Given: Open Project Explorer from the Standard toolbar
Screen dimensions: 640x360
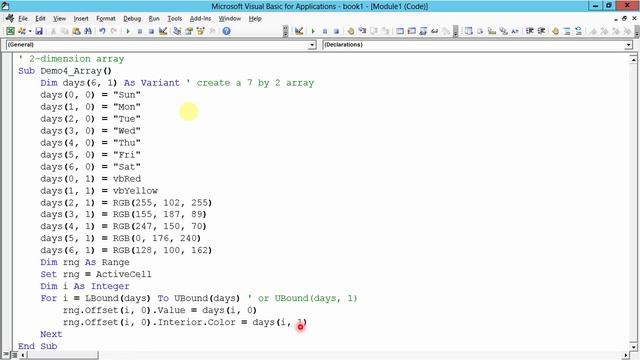Looking at the screenshot, I should point(177,31).
